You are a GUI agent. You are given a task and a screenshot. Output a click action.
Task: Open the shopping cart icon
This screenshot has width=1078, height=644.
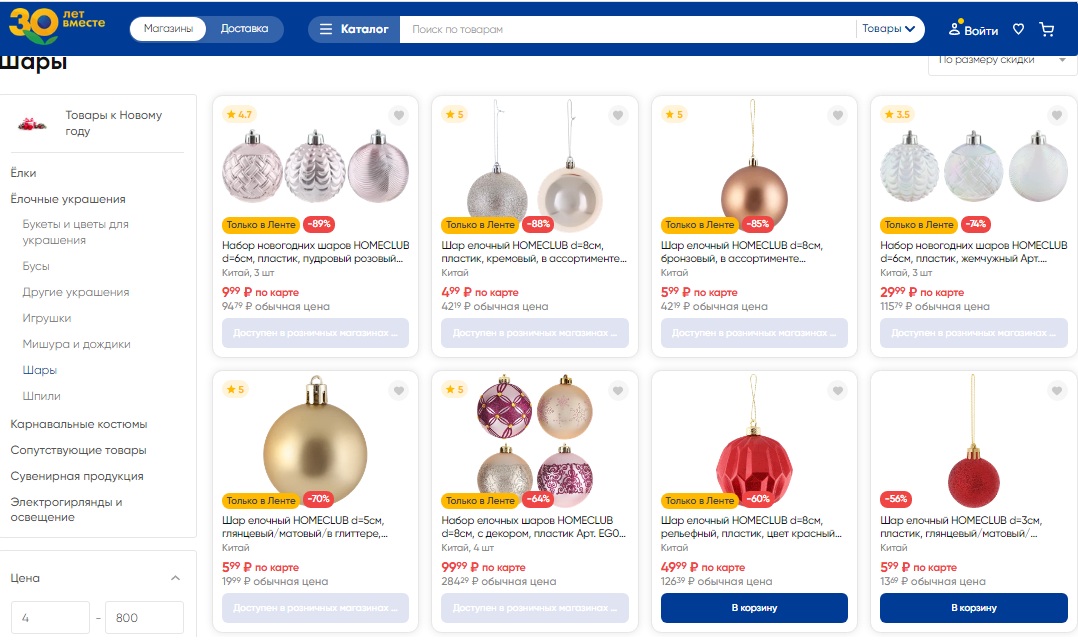coord(1047,30)
